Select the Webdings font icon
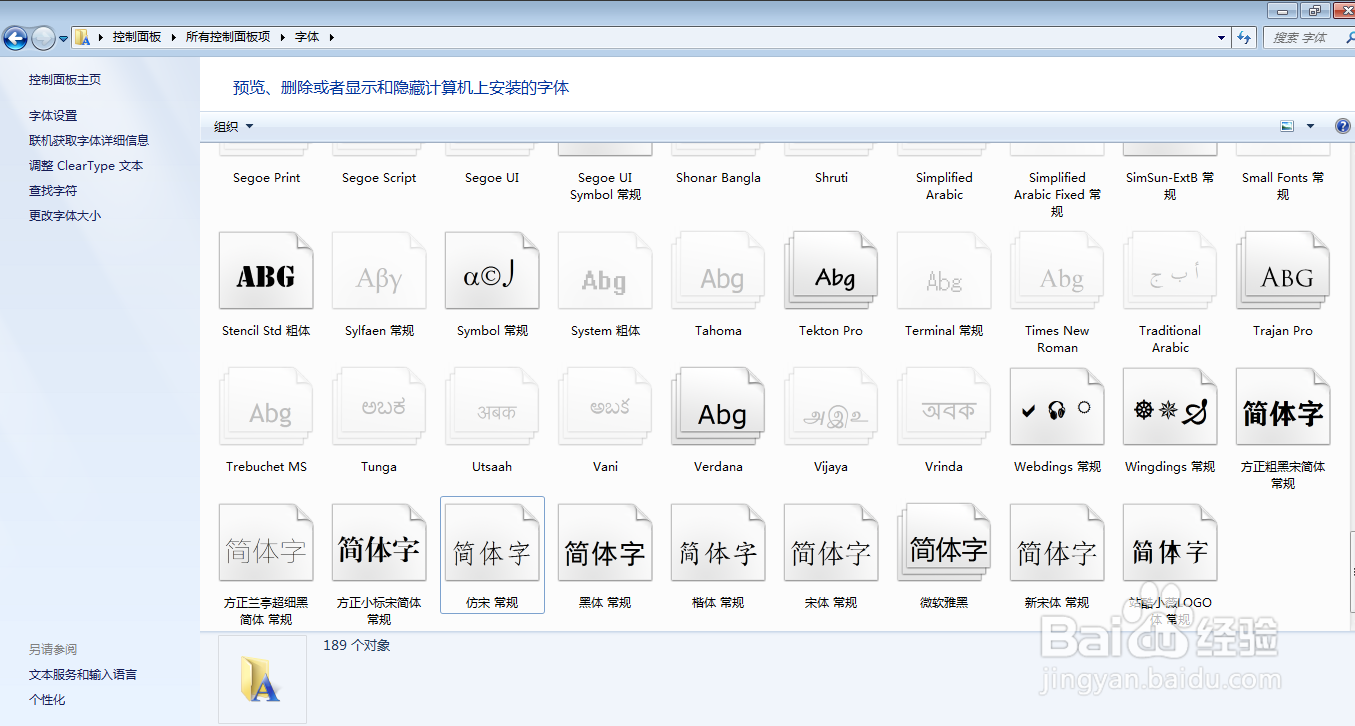The image size is (1355, 726). 1057,407
